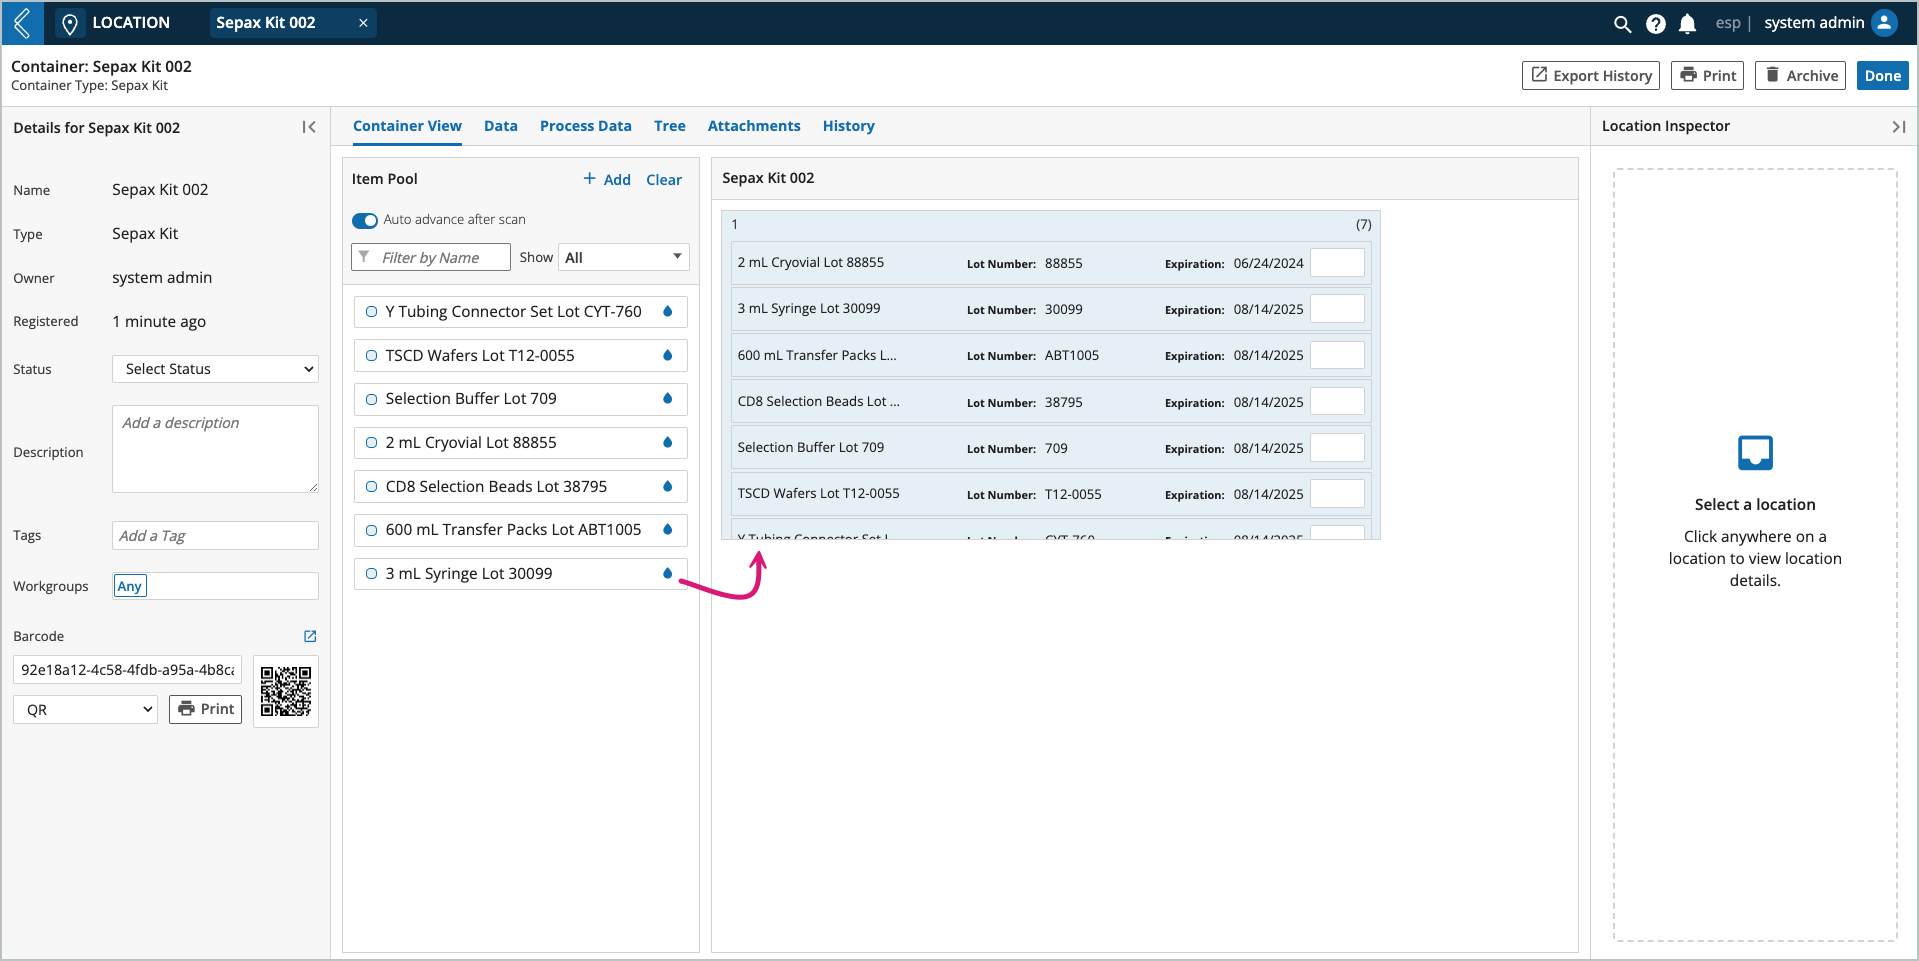1919x961 pixels.
Task: Click drop icon on Selection Buffer Lot 709
Action: click(x=667, y=398)
